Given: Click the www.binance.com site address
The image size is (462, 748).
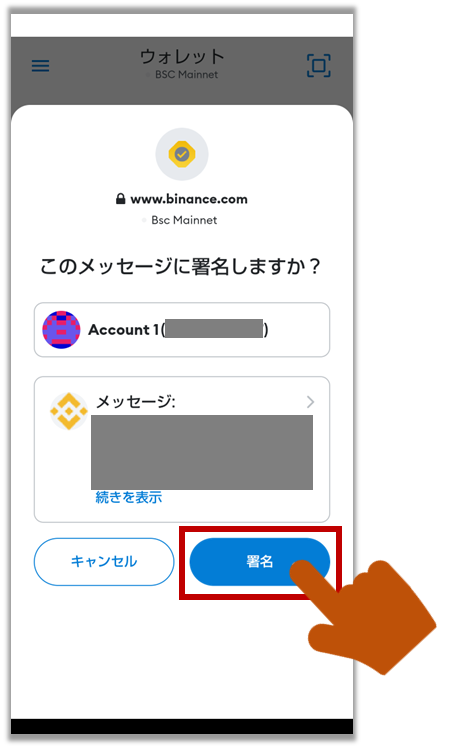Looking at the screenshot, I should pyautogui.click(x=189, y=199).
